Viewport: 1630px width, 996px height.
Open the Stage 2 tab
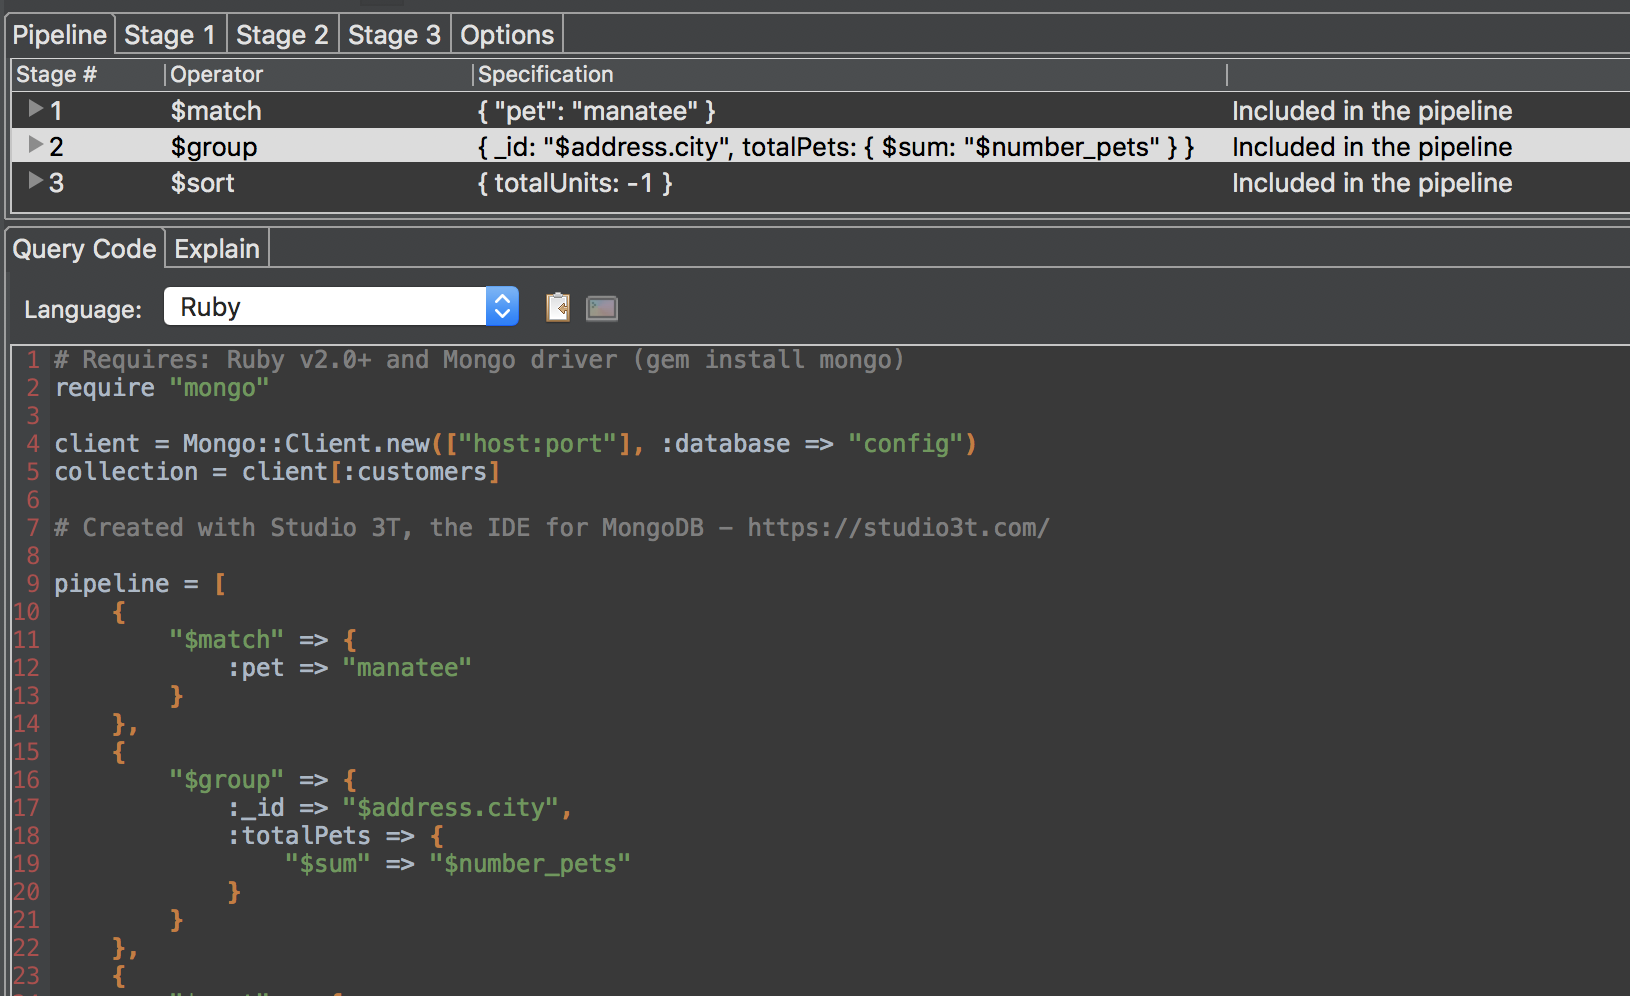(x=283, y=33)
